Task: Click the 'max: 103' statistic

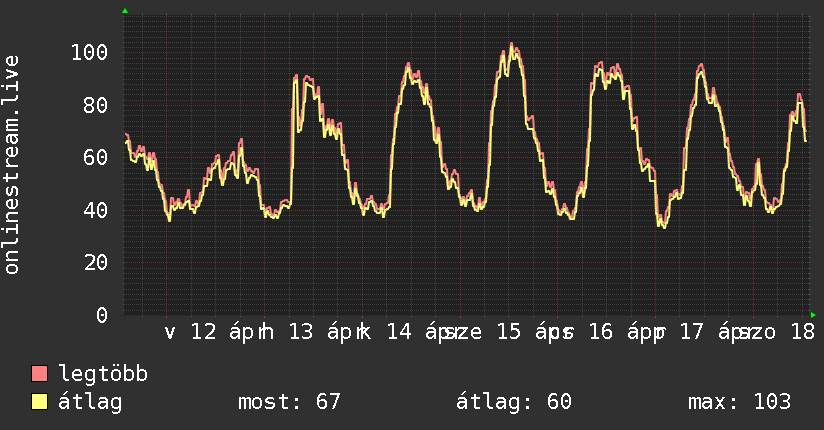Action: coord(739,402)
